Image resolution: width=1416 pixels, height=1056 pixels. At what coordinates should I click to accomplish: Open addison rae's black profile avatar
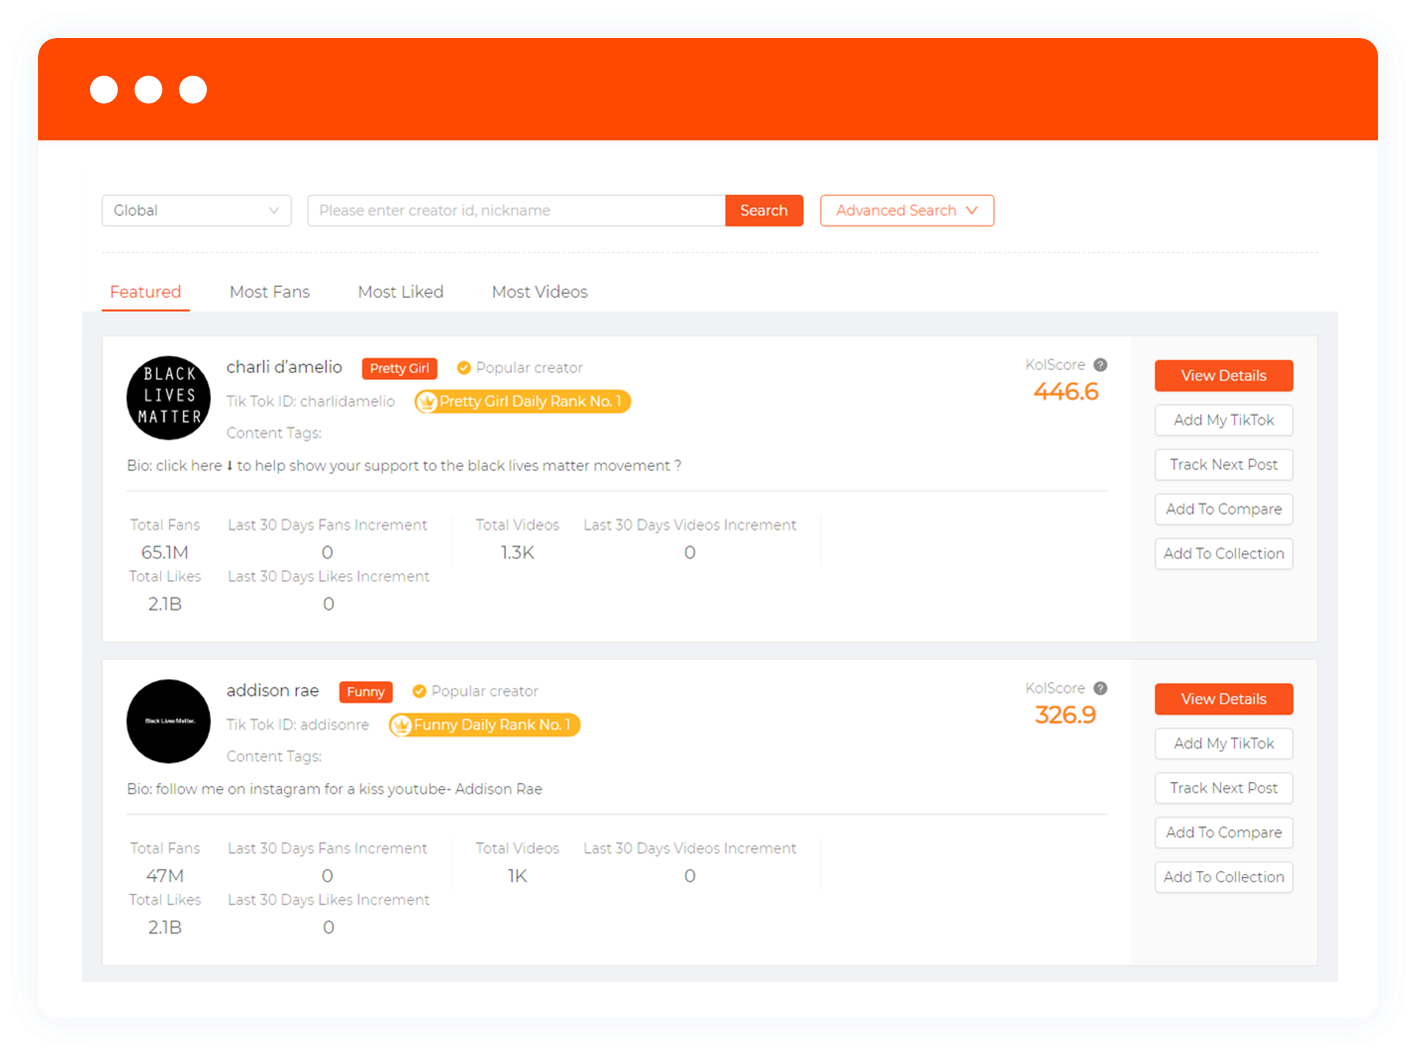pyautogui.click(x=168, y=721)
